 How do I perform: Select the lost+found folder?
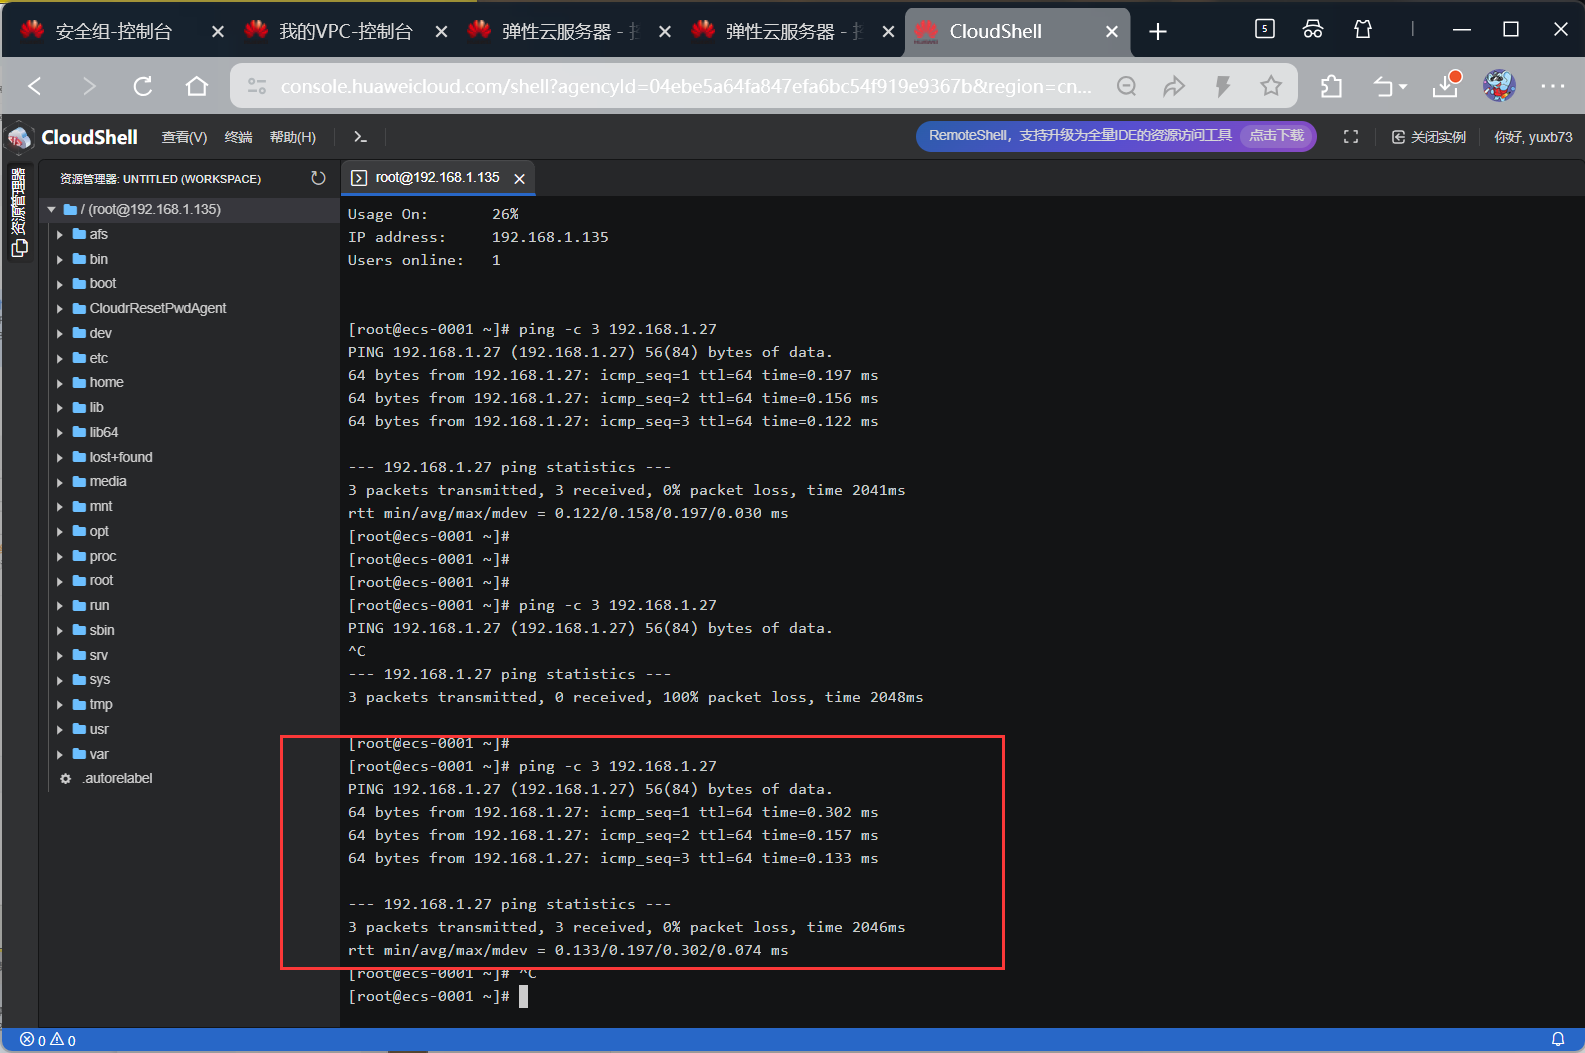pyautogui.click(x=120, y=457)
